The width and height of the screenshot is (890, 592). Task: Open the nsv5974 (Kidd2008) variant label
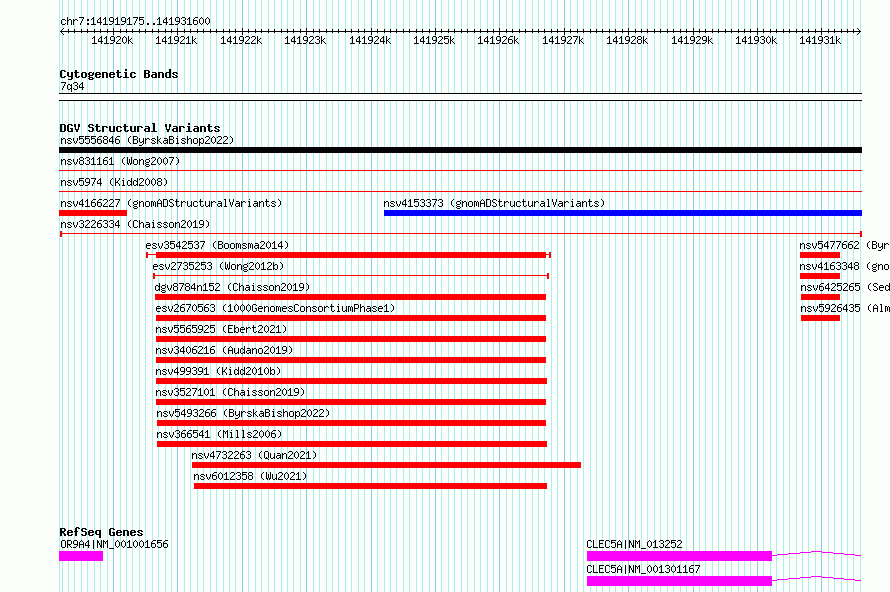(114, 182)
